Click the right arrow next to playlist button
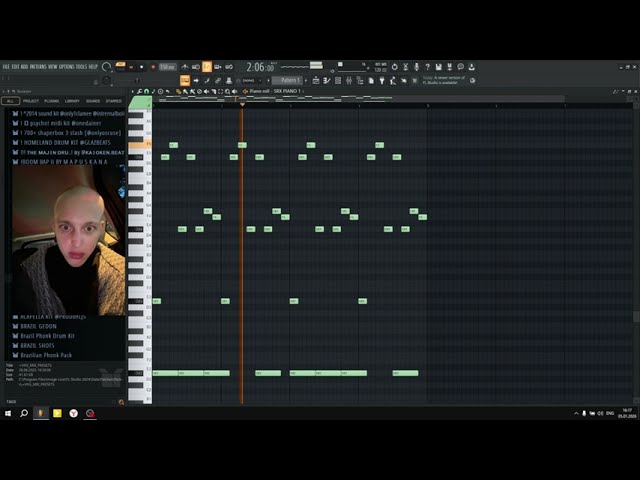The height and width of the screenshot is (480, 640). [196, 80]
